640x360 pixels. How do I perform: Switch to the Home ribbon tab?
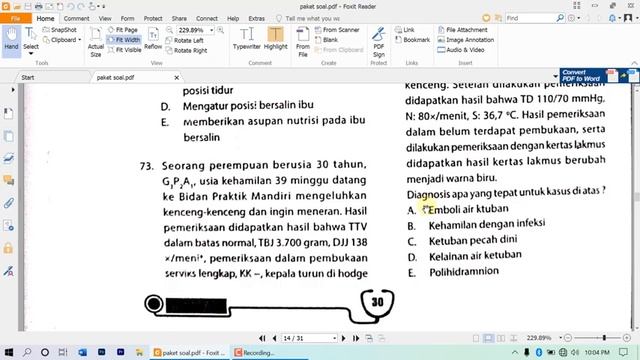(x=45, y=18)
